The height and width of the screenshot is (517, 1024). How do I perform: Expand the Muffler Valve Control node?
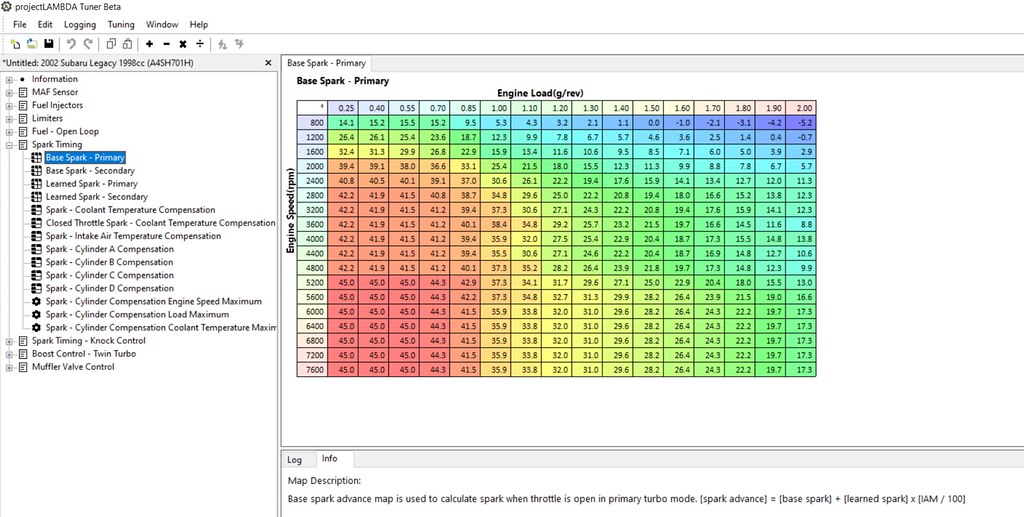click(x=10, y=367)
